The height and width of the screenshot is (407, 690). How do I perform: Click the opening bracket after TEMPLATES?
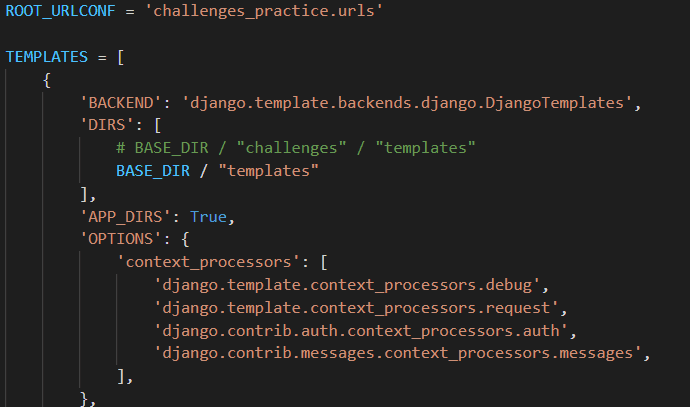pos(121,57)
